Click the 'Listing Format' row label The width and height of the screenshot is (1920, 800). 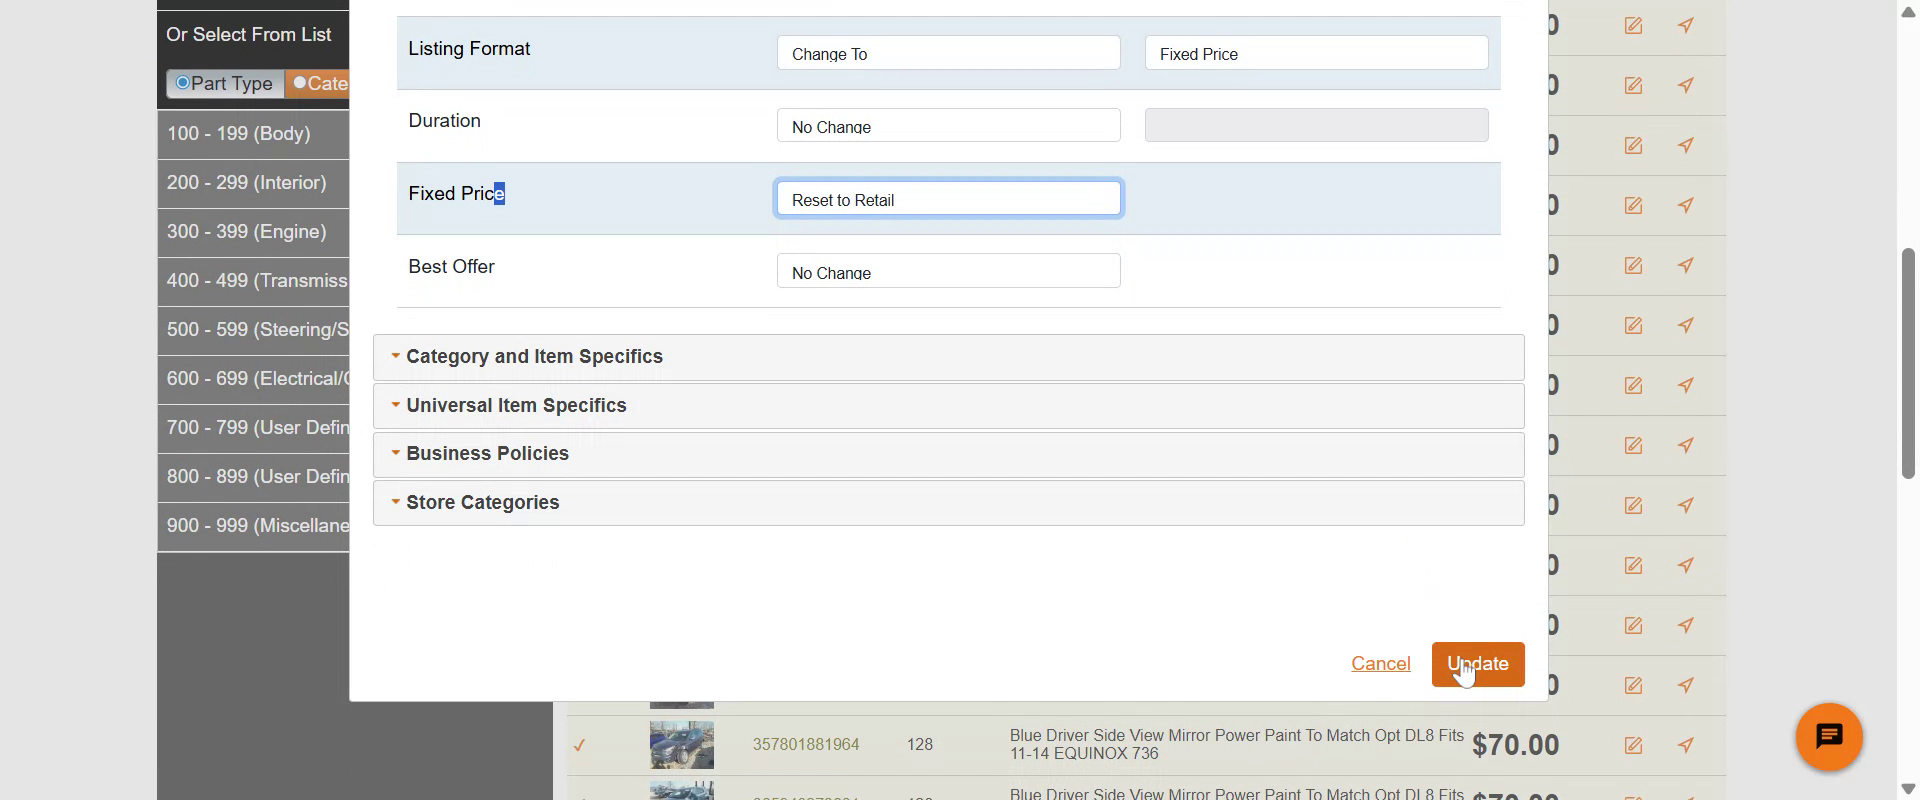pos(469,49)
